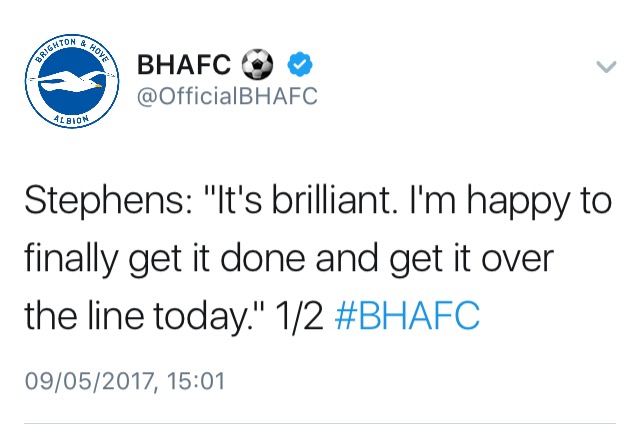Click the blue verified badge
This screenshot has height=434, width=640.
(x=300, y=64)
